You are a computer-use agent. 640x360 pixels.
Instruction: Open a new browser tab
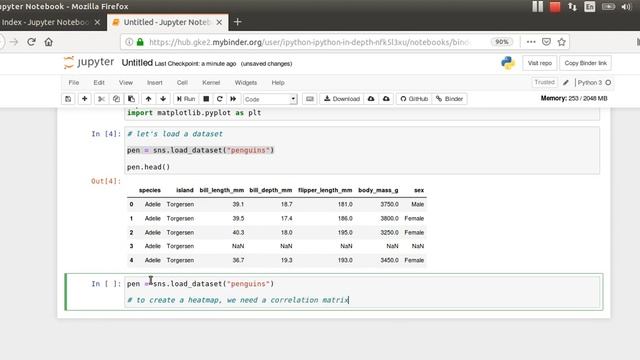pyautogui.click(x=238, y=22)
